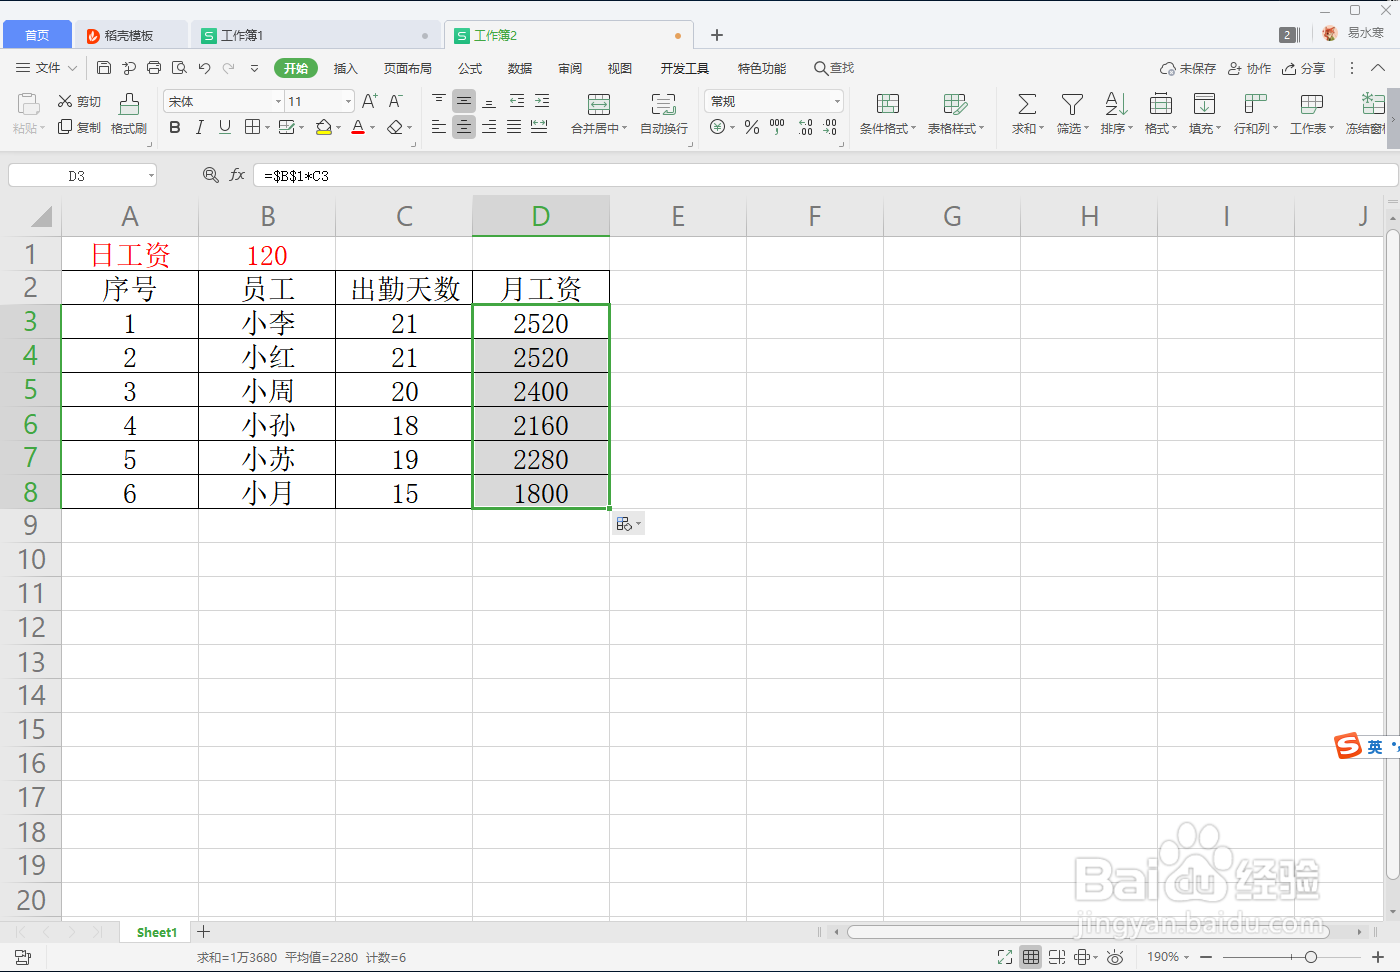Increase font size with A+ icon
The height and width of the screenshot is (972, 1400).
coord(369,101)
